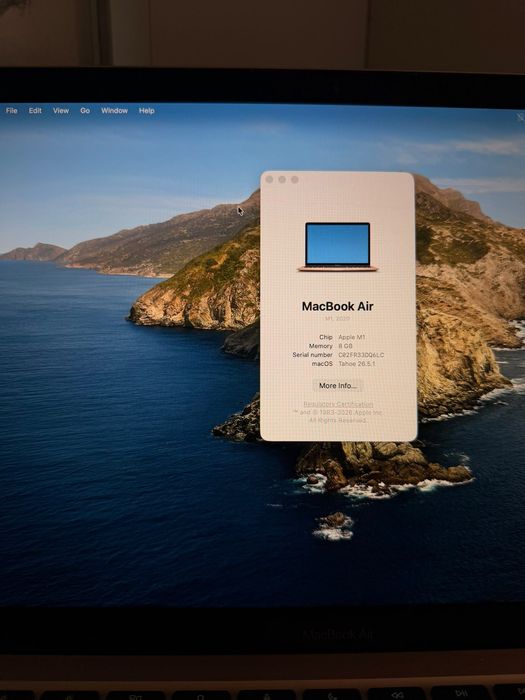Click the Apple copyright notice text
This screenshot has width=525, height=700.
(338, 417)
